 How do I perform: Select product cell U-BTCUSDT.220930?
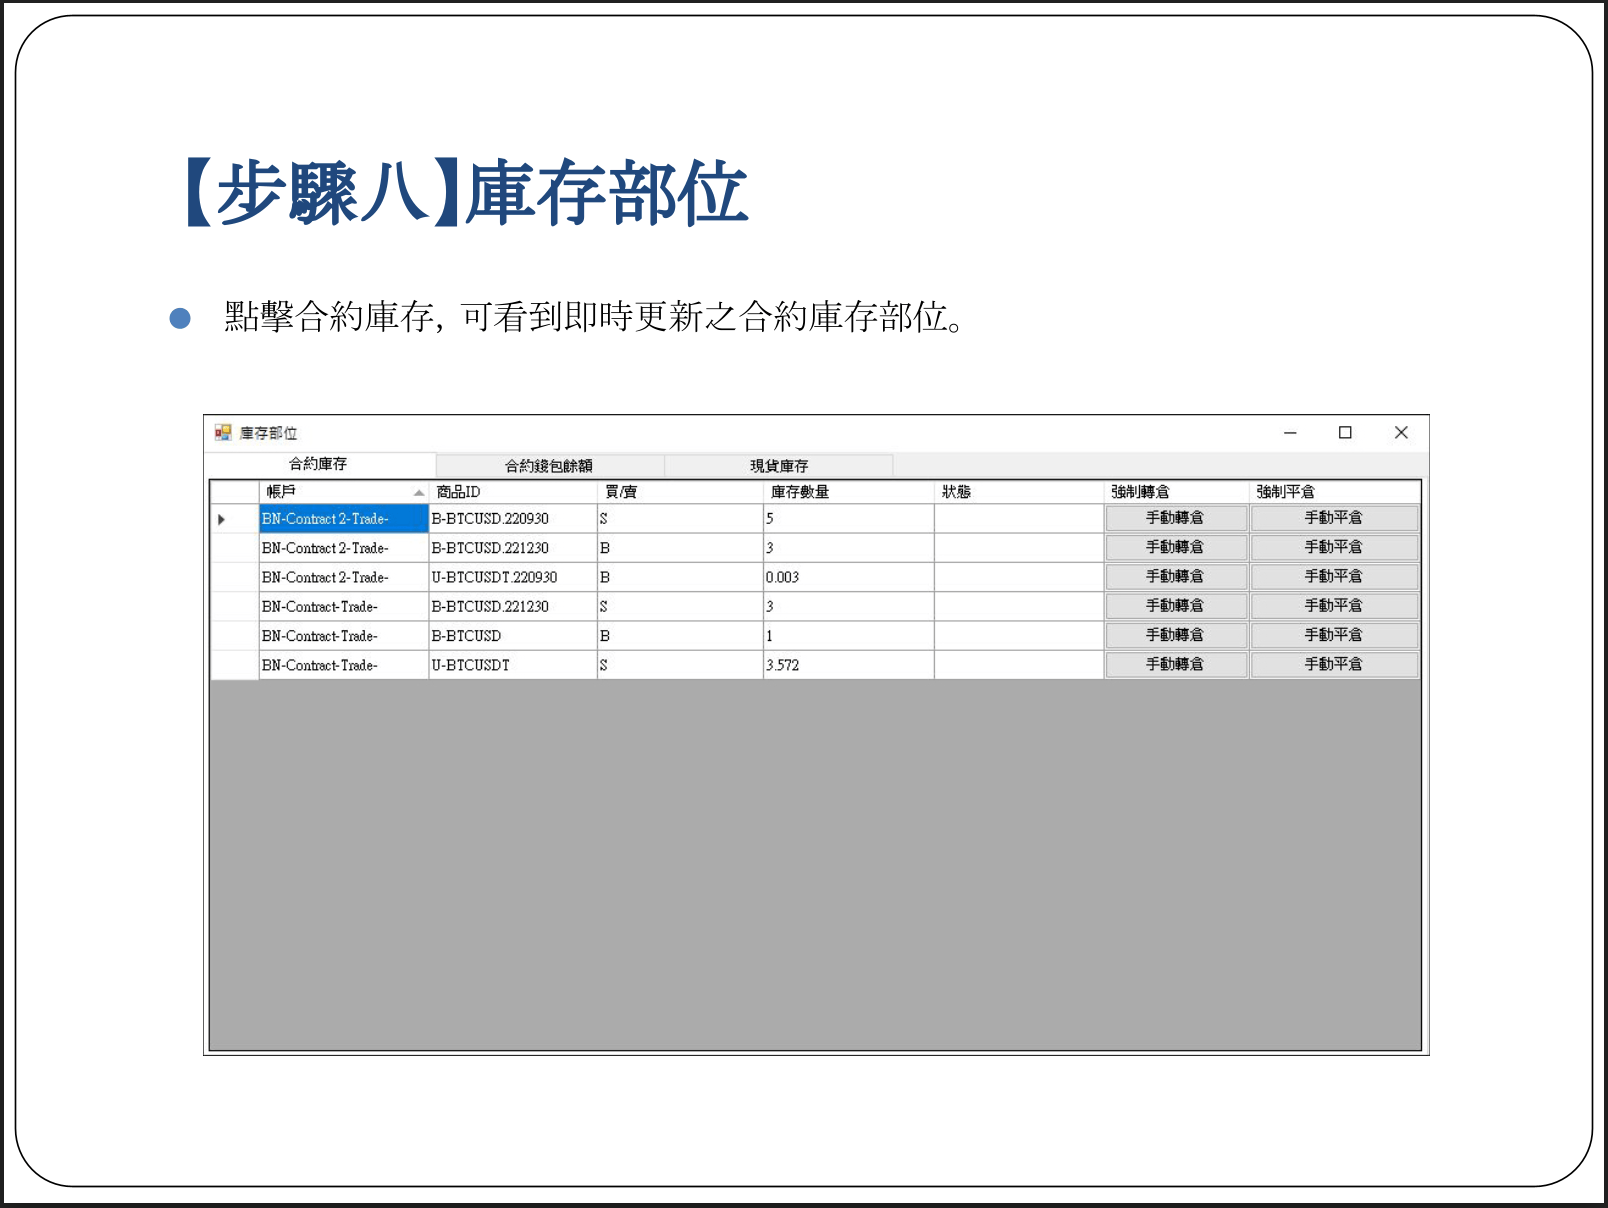coord(513,577)
